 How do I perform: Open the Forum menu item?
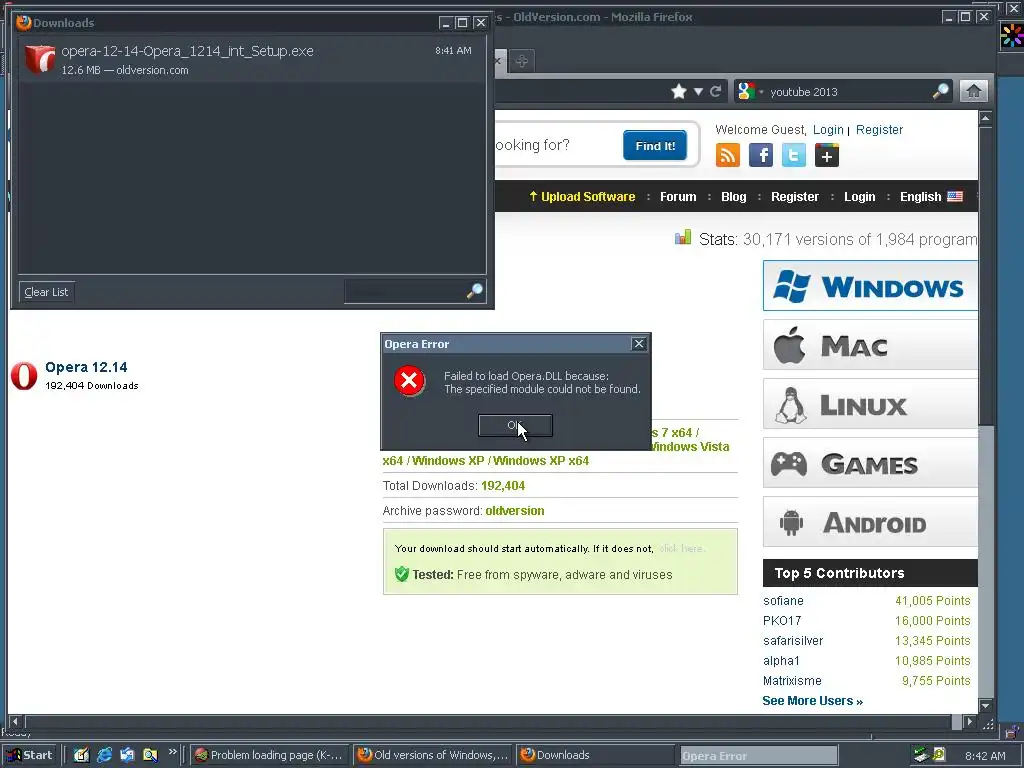point(678,197)
